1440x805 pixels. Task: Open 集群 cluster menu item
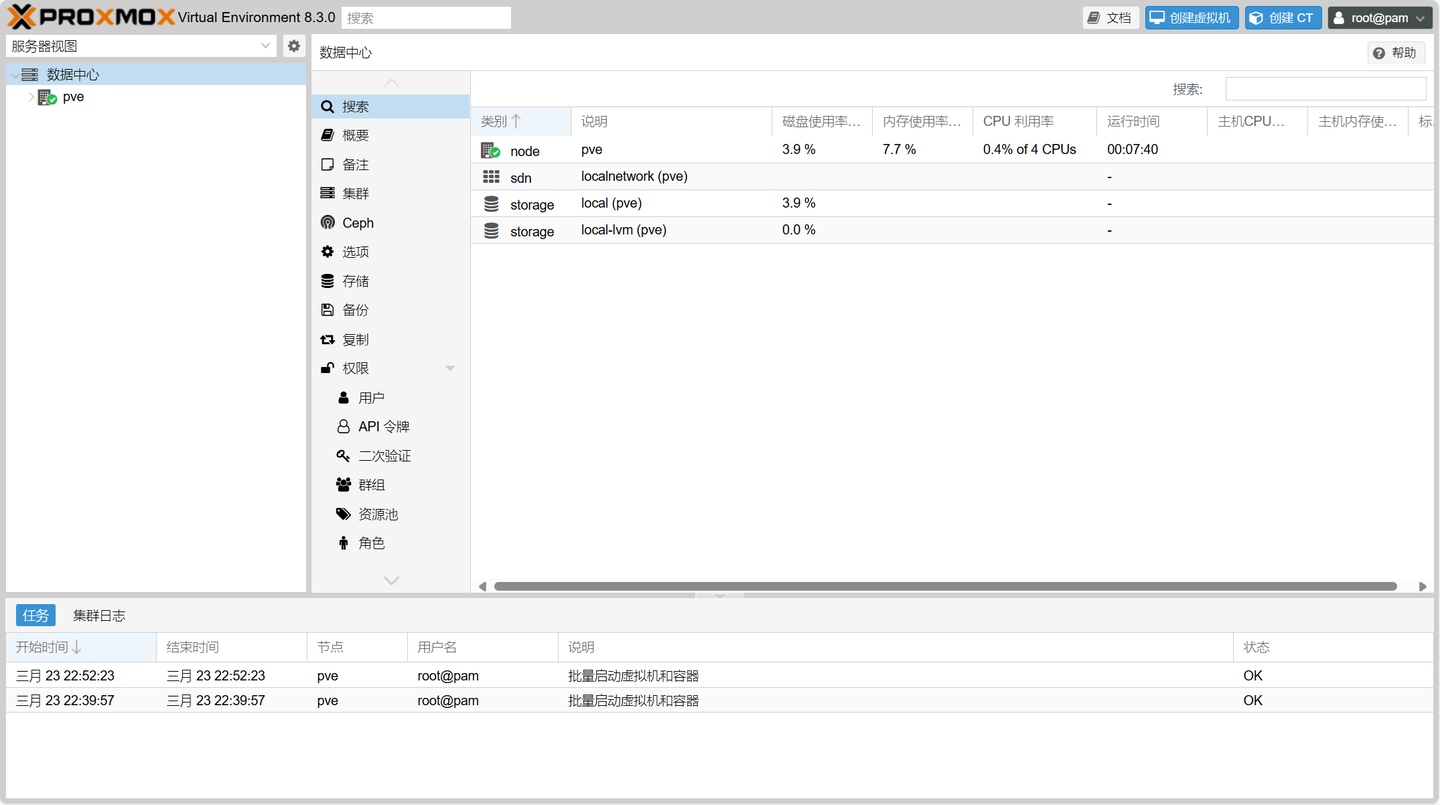(x=390, y=193)
